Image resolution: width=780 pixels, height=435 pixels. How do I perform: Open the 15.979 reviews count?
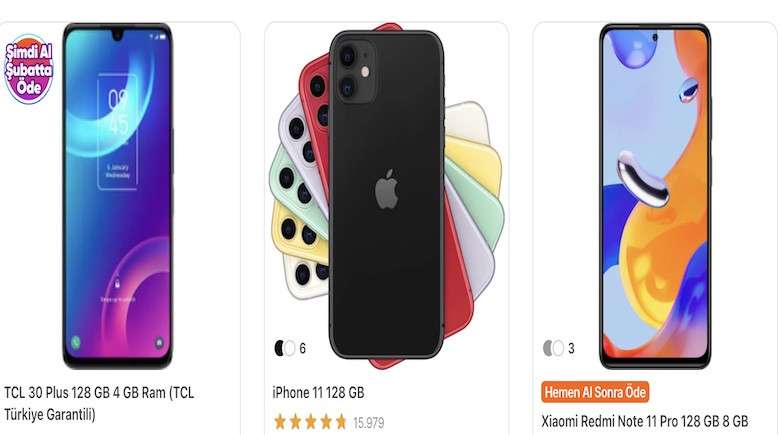pos(369,423)
